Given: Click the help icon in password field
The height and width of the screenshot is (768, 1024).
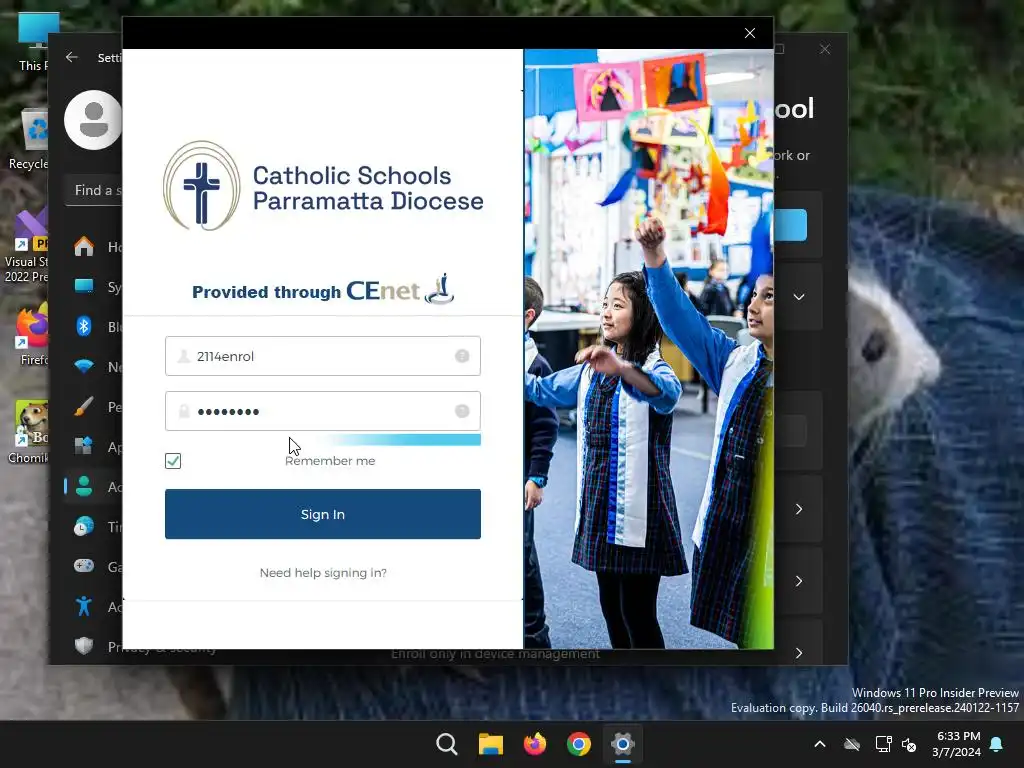Looking at the screenshot, I should [x=462, y=411].
